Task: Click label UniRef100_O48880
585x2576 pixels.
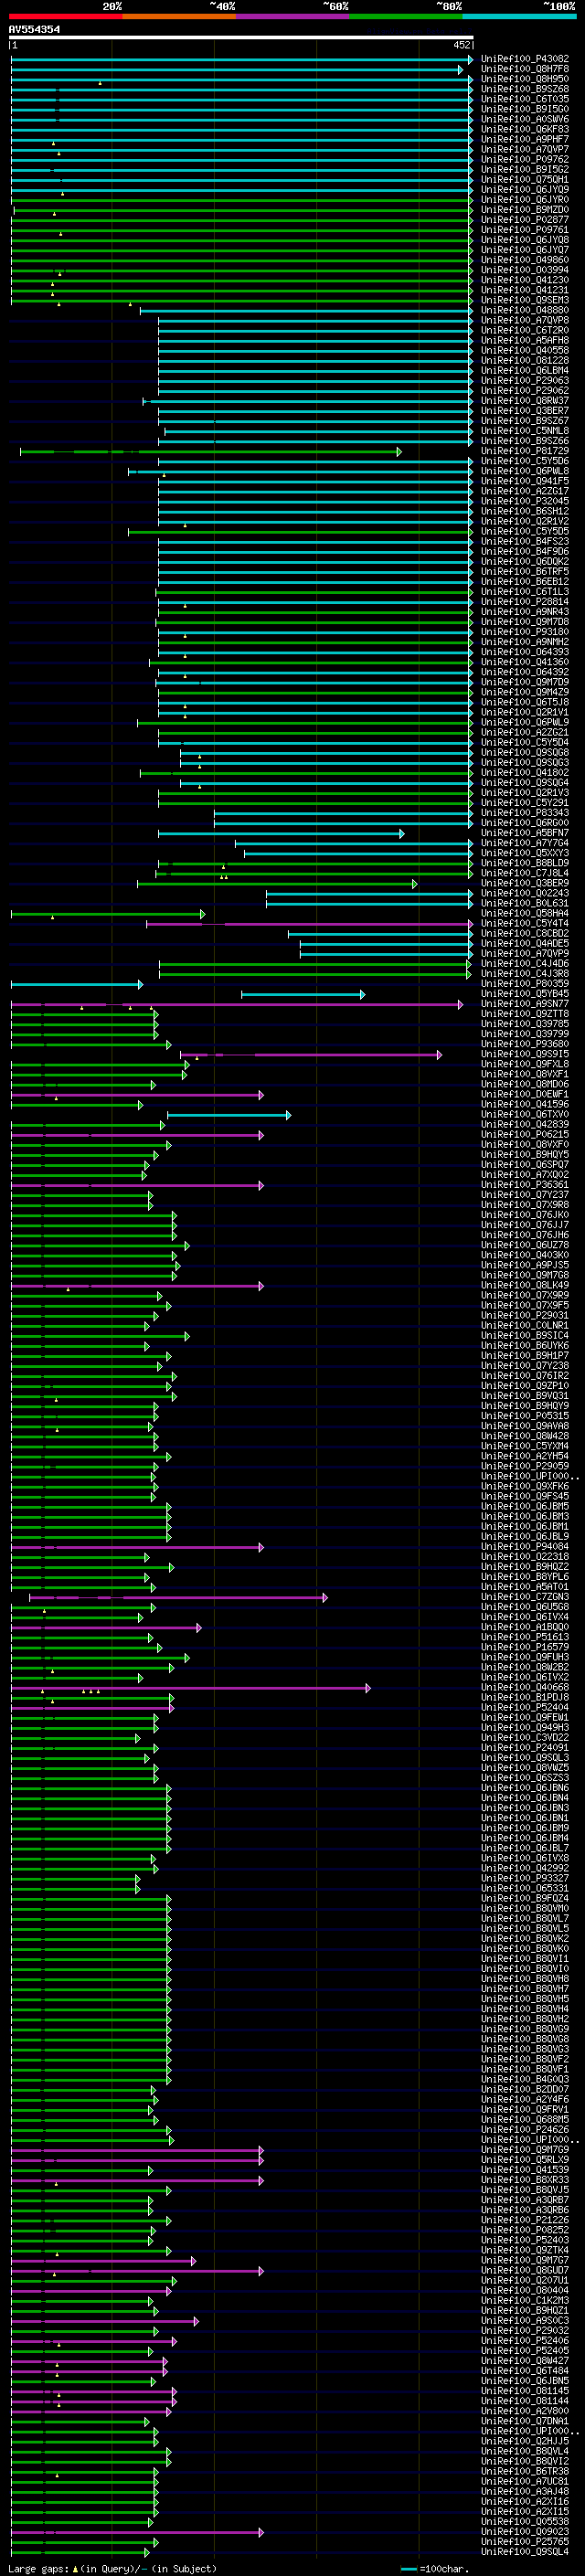Action: coord(525,310)
